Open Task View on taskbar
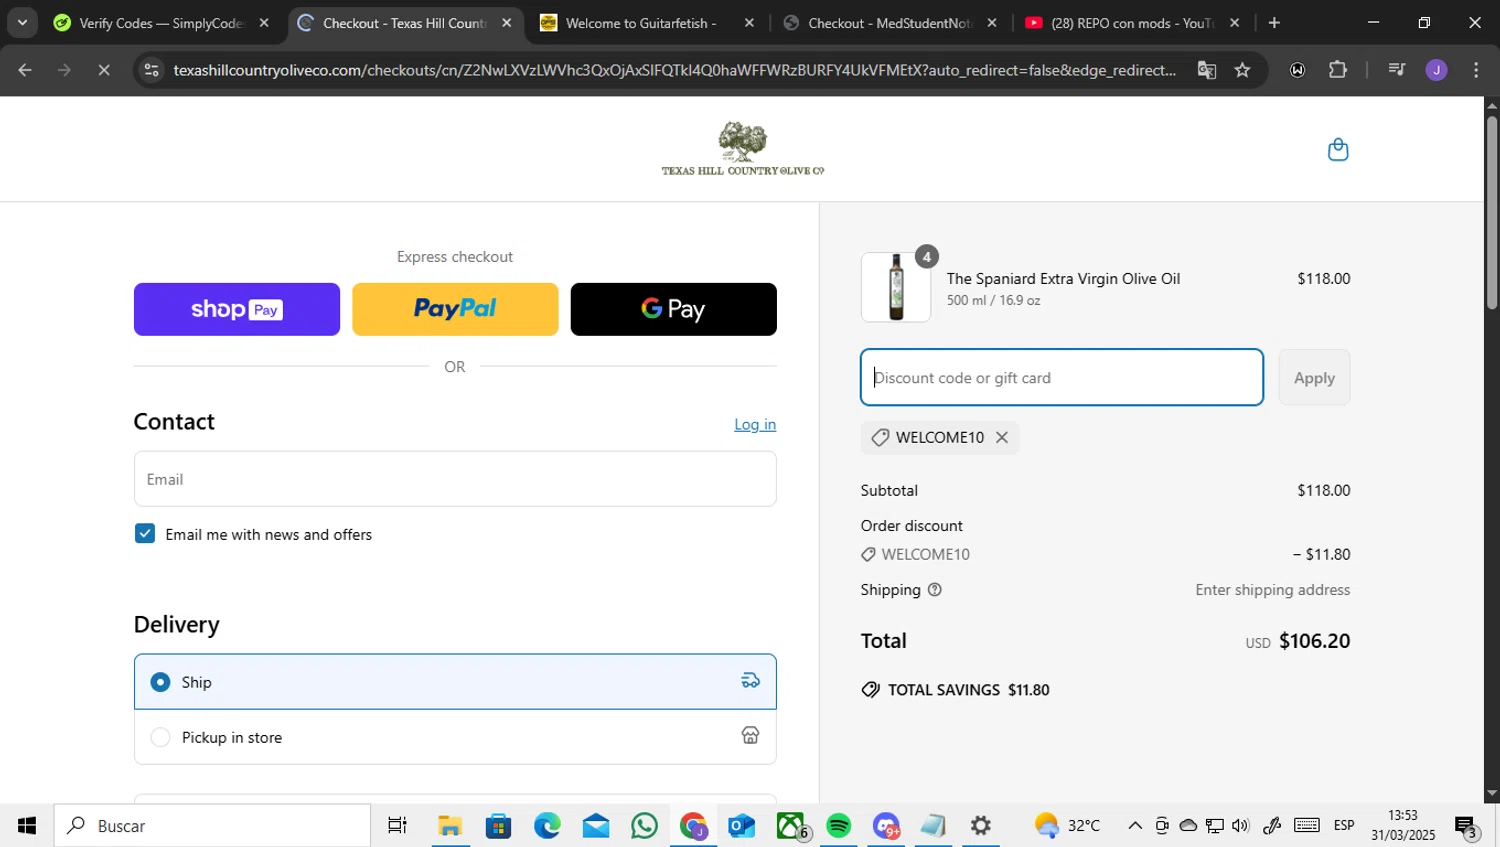 coord(397,826)
